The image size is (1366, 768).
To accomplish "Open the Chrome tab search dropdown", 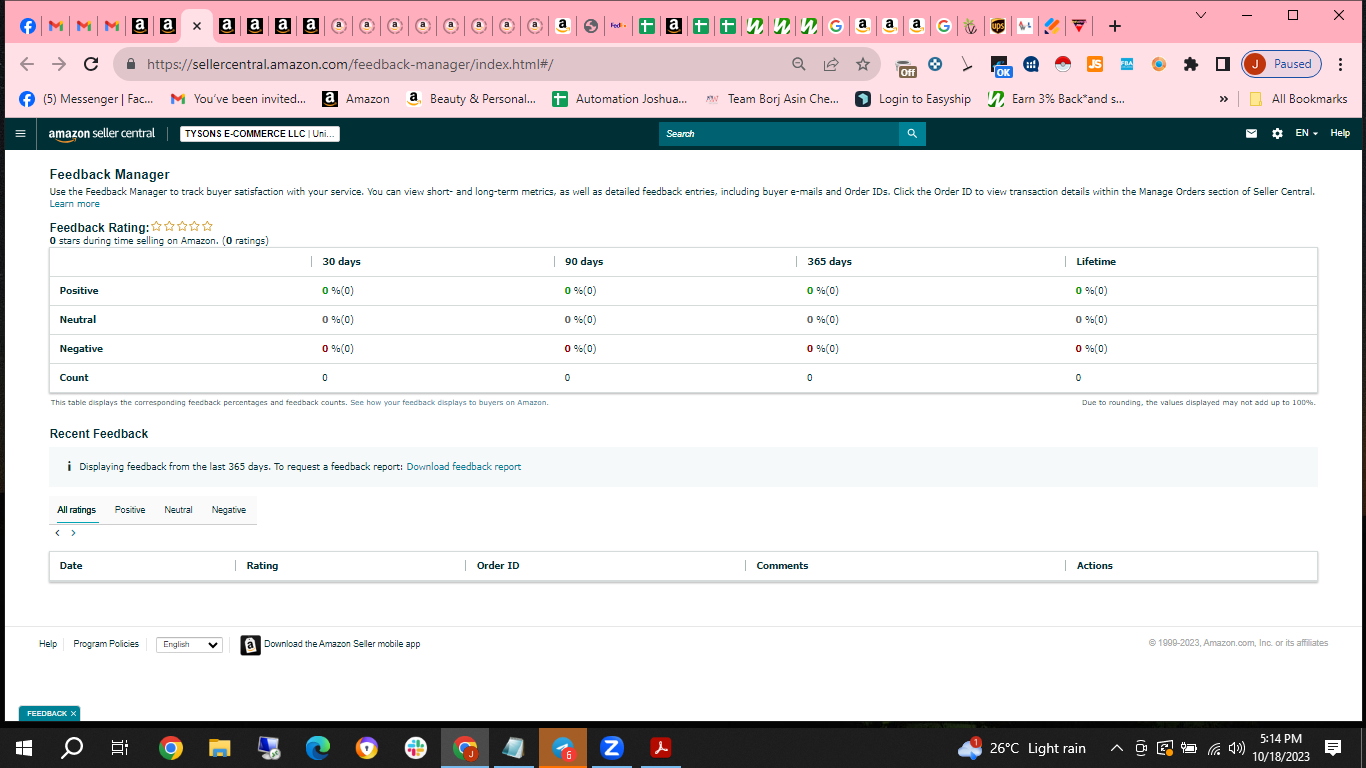I will pos(1201,15).
